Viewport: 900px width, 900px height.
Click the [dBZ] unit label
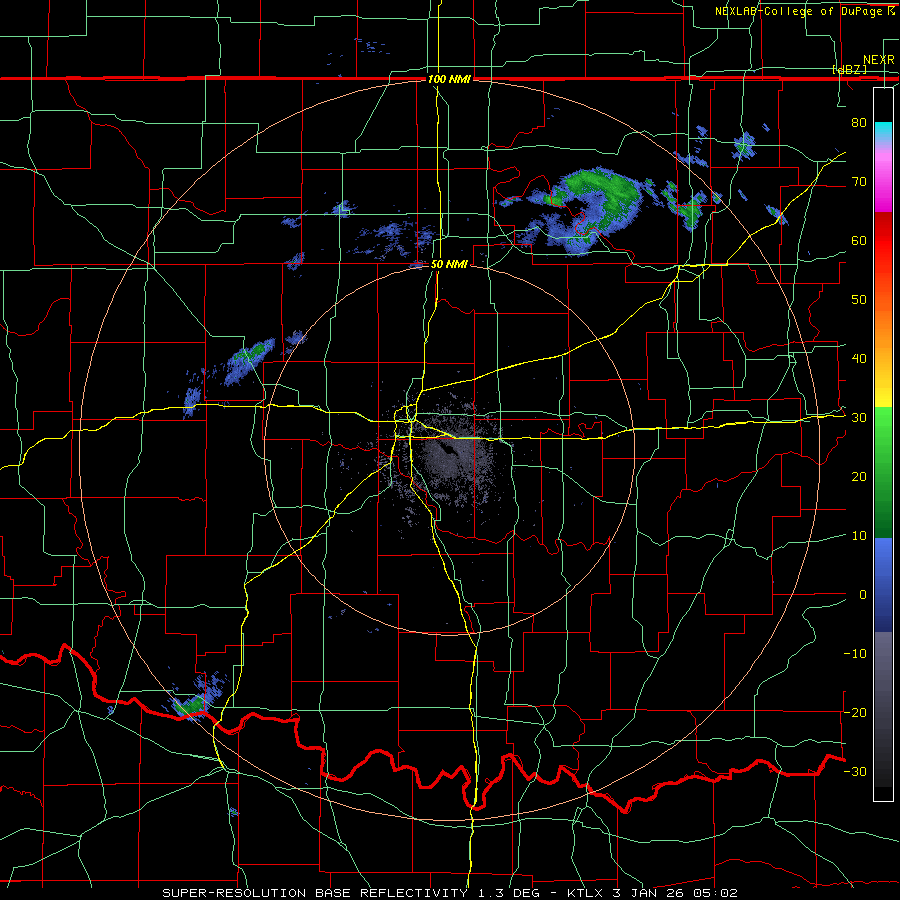tap(849, 69)
